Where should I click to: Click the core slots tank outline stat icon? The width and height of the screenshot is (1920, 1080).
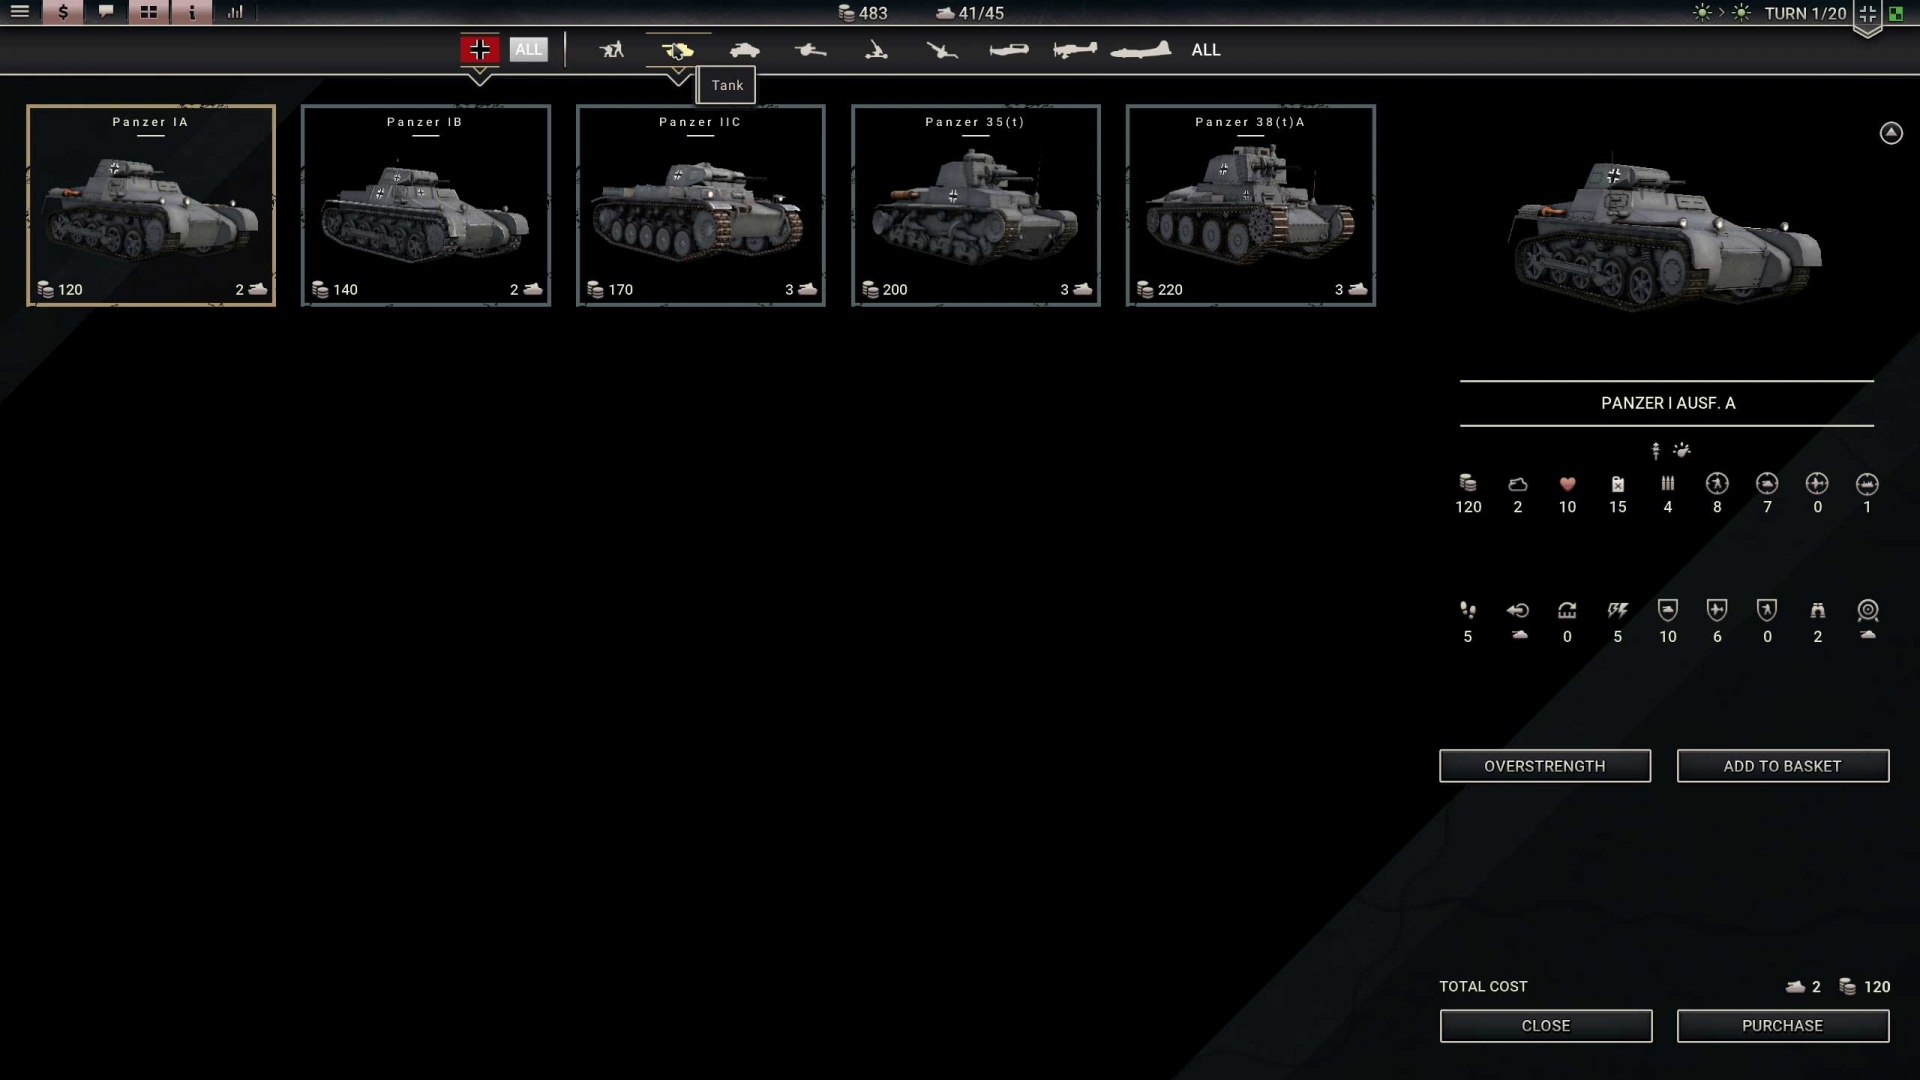[x=1518, y=484]
